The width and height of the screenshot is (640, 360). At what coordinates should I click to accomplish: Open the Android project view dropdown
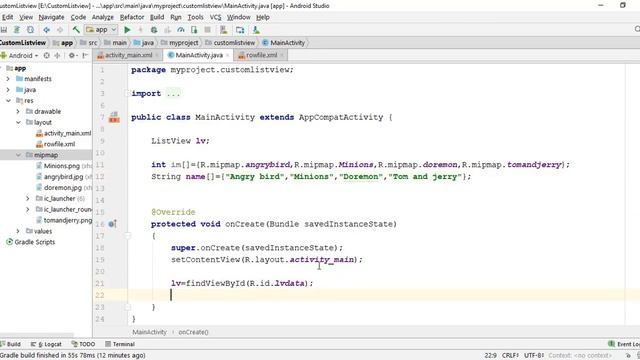[19, 55]
